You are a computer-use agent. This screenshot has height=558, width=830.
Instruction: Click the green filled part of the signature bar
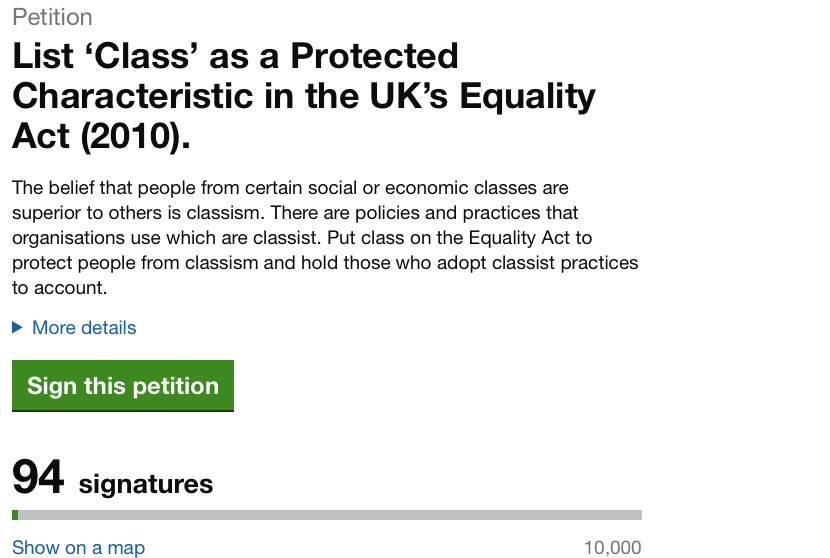point(15,515)
